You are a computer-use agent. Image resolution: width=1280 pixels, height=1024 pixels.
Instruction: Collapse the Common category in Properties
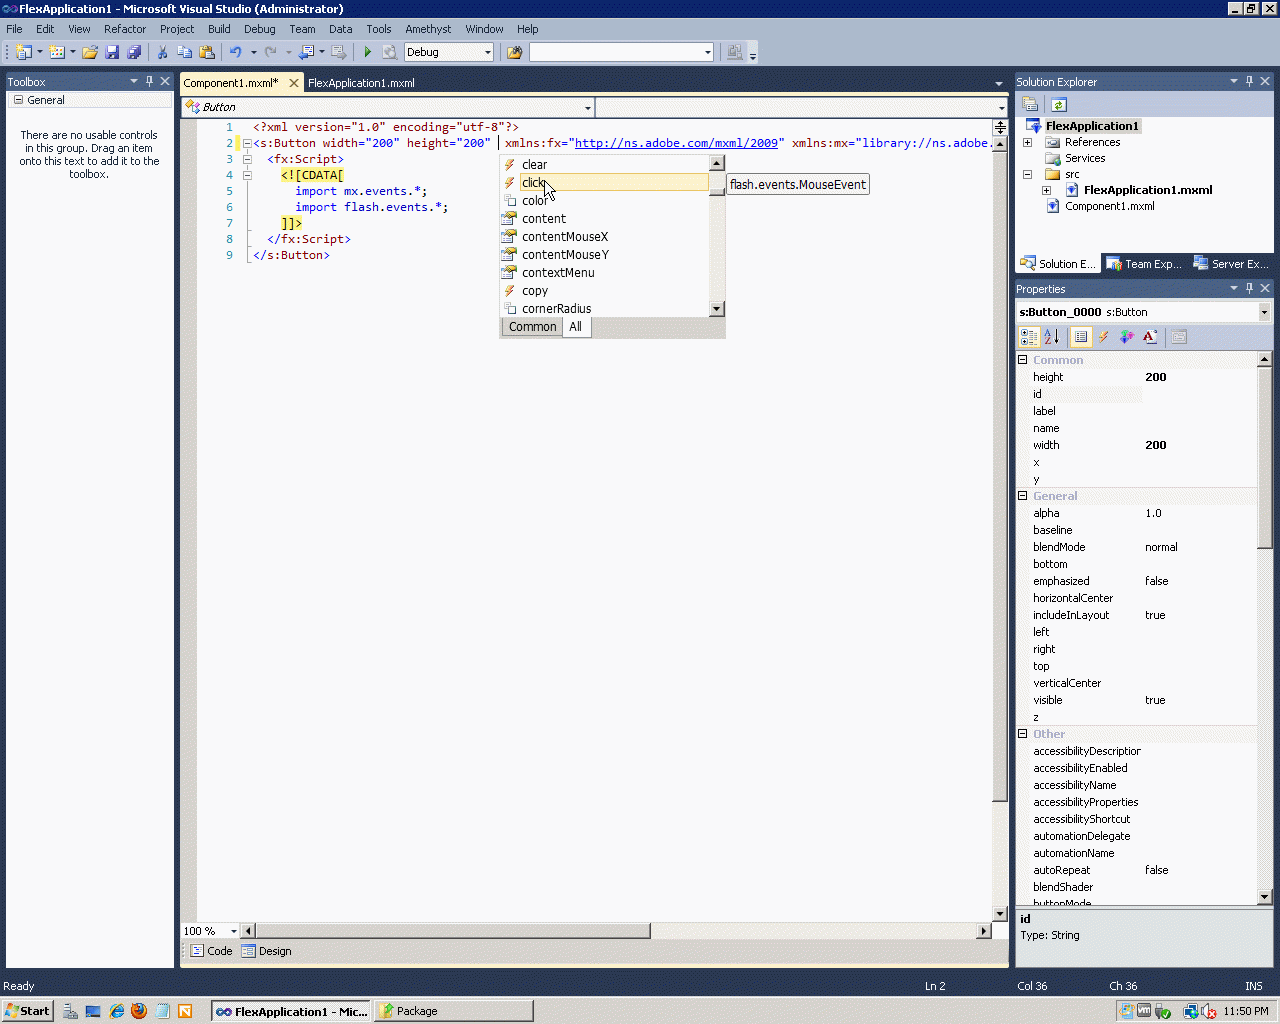1023,360
